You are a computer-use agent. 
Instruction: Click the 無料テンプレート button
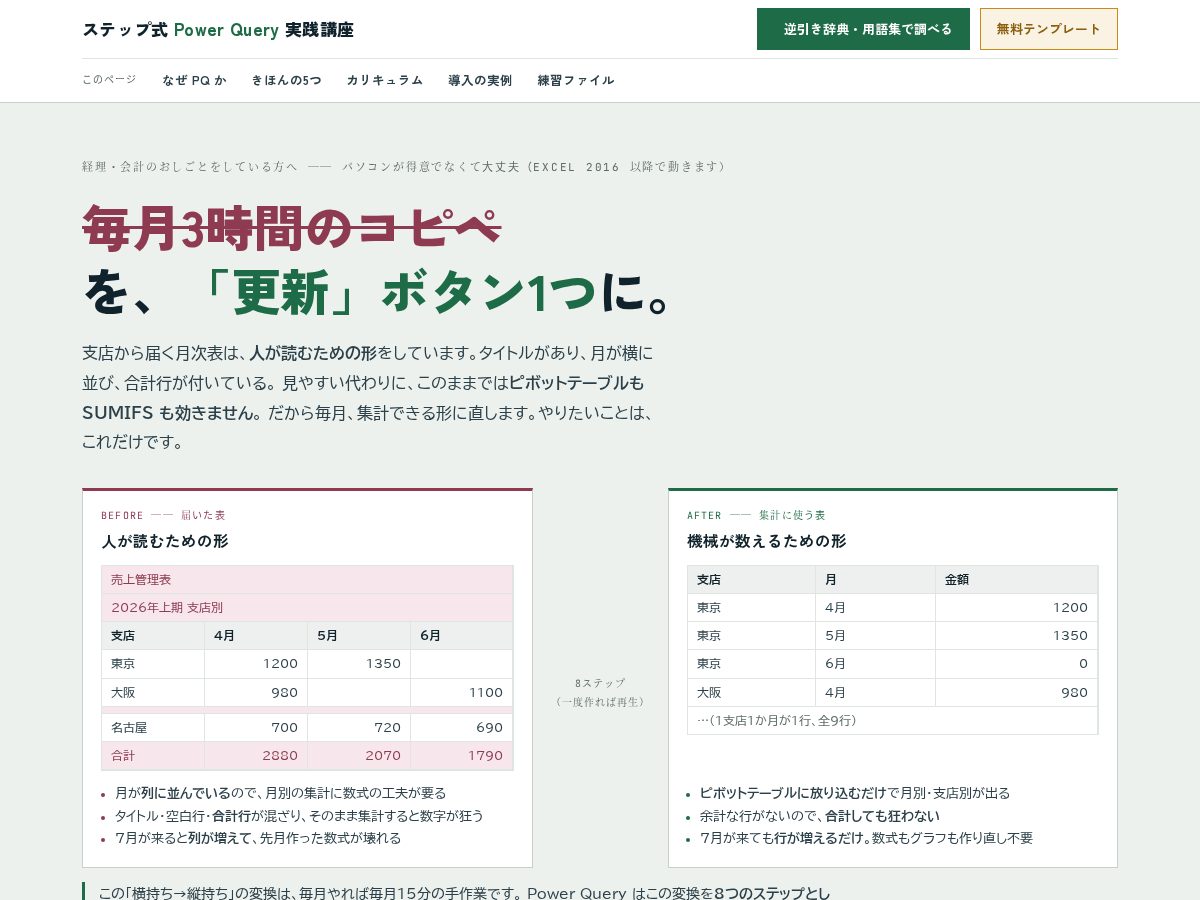click(1048, 29)
